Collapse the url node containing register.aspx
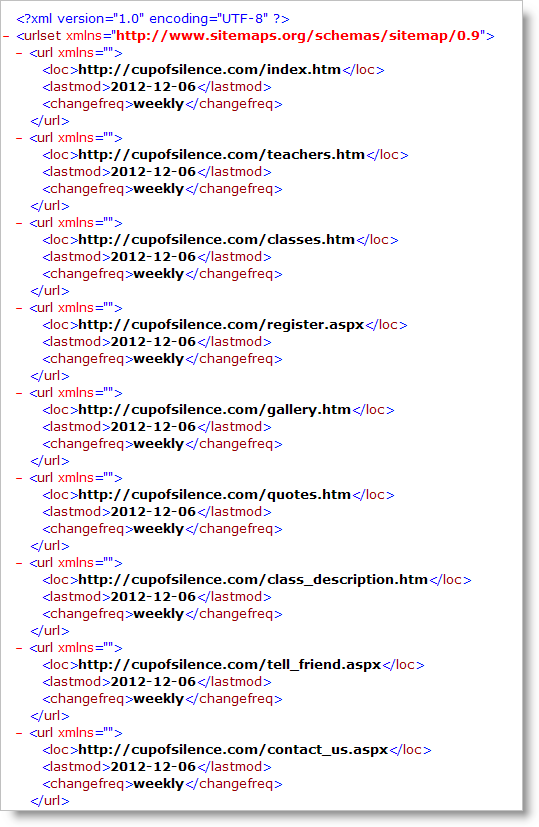 (20, 307)
